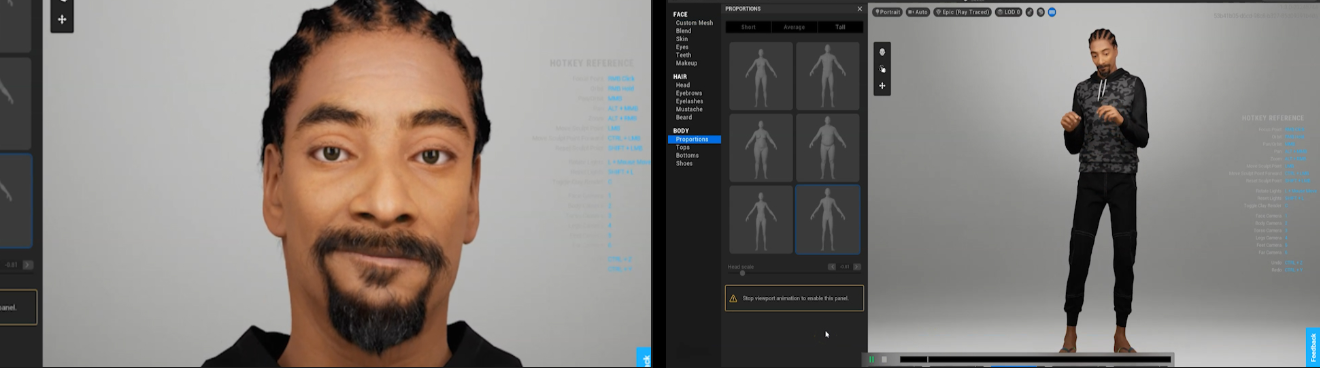Switch to the Average height tab

click(795, 27)
